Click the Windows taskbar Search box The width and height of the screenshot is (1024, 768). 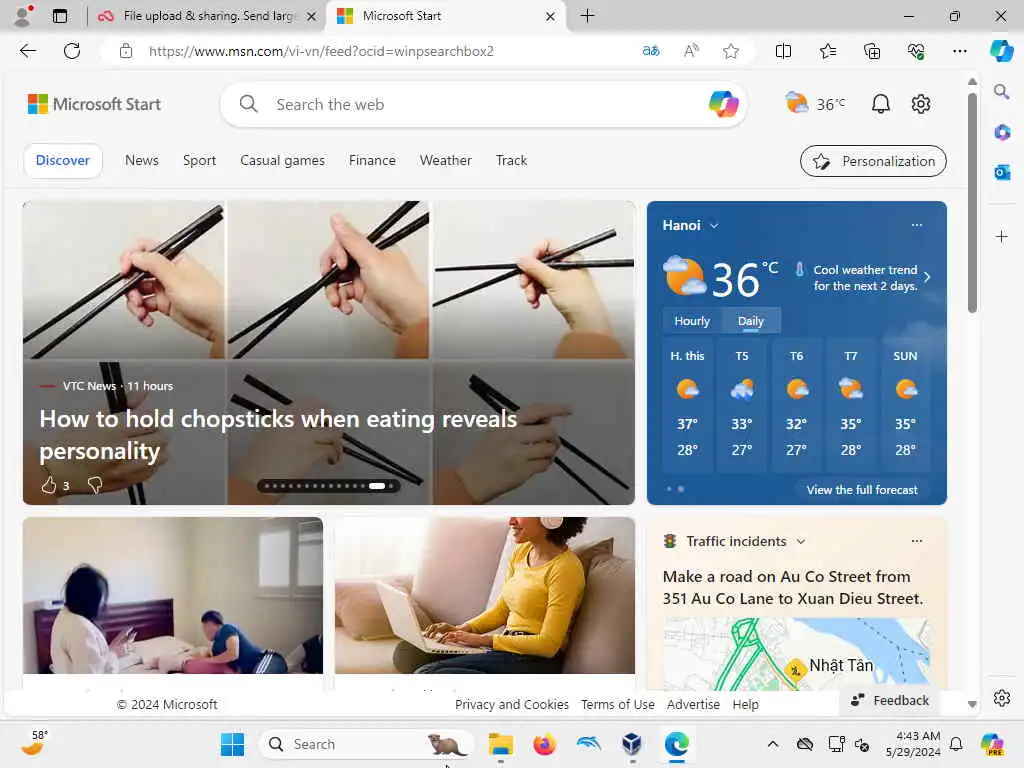[366, 744]
